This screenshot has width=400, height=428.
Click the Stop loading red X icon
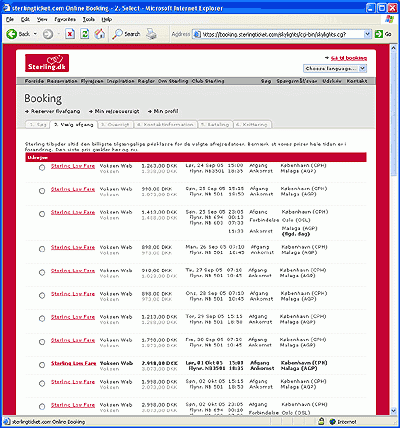pyautogui.click(x=70, y=34)
